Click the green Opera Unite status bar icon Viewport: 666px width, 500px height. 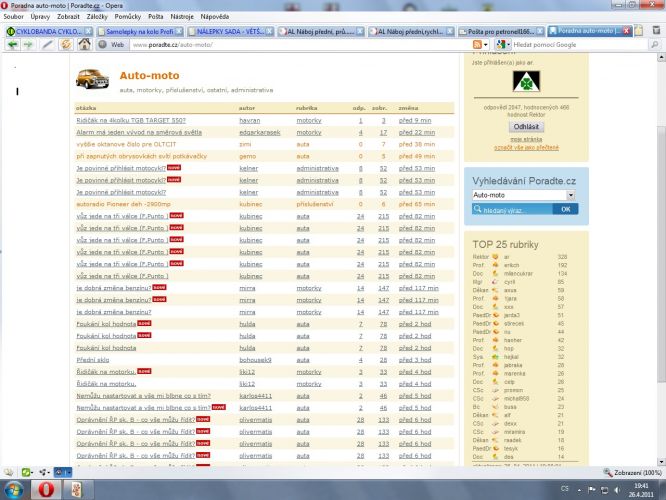click(x=26, y=472)
